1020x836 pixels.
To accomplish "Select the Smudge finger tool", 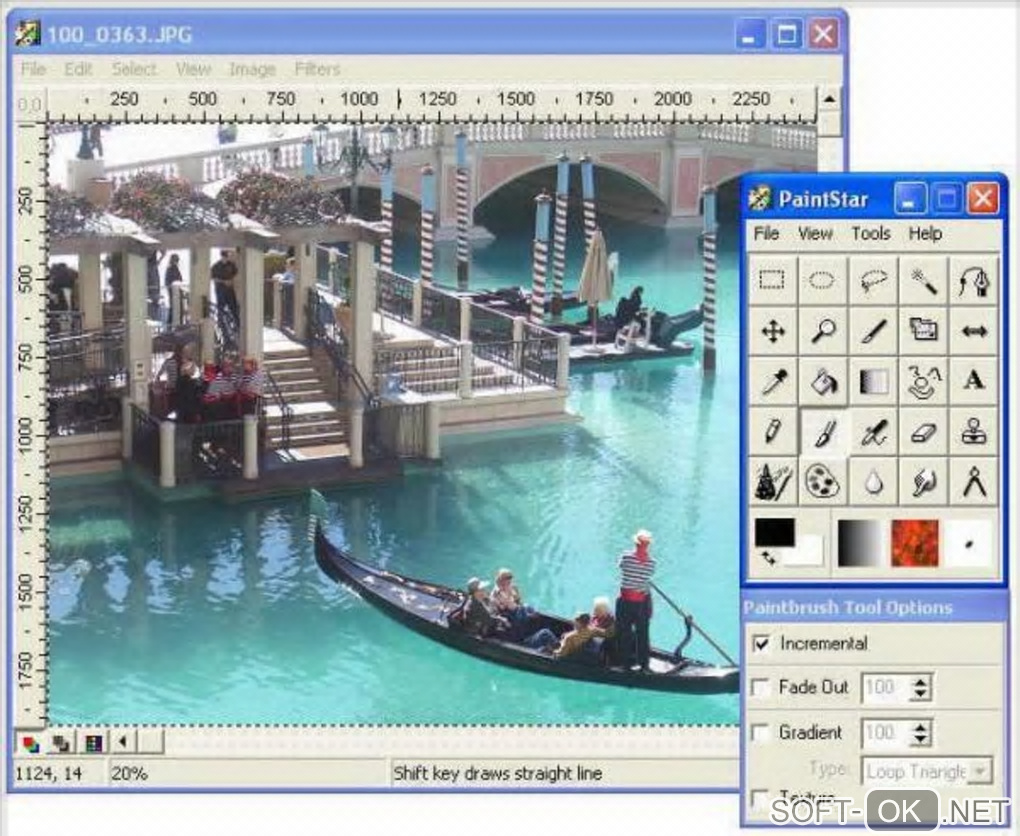I will tap(923, 482).
